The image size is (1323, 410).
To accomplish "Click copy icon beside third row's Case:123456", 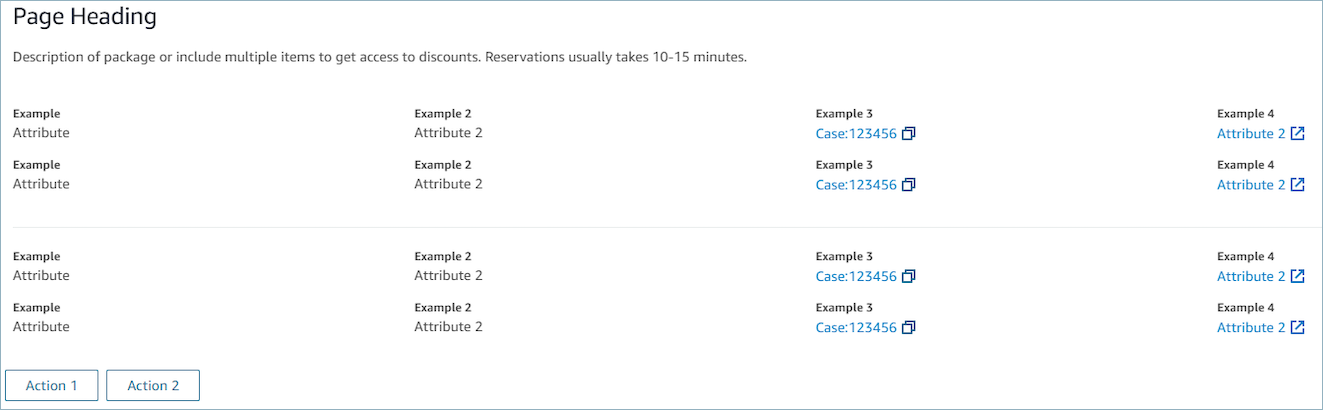I will click(x=908, y=277).
